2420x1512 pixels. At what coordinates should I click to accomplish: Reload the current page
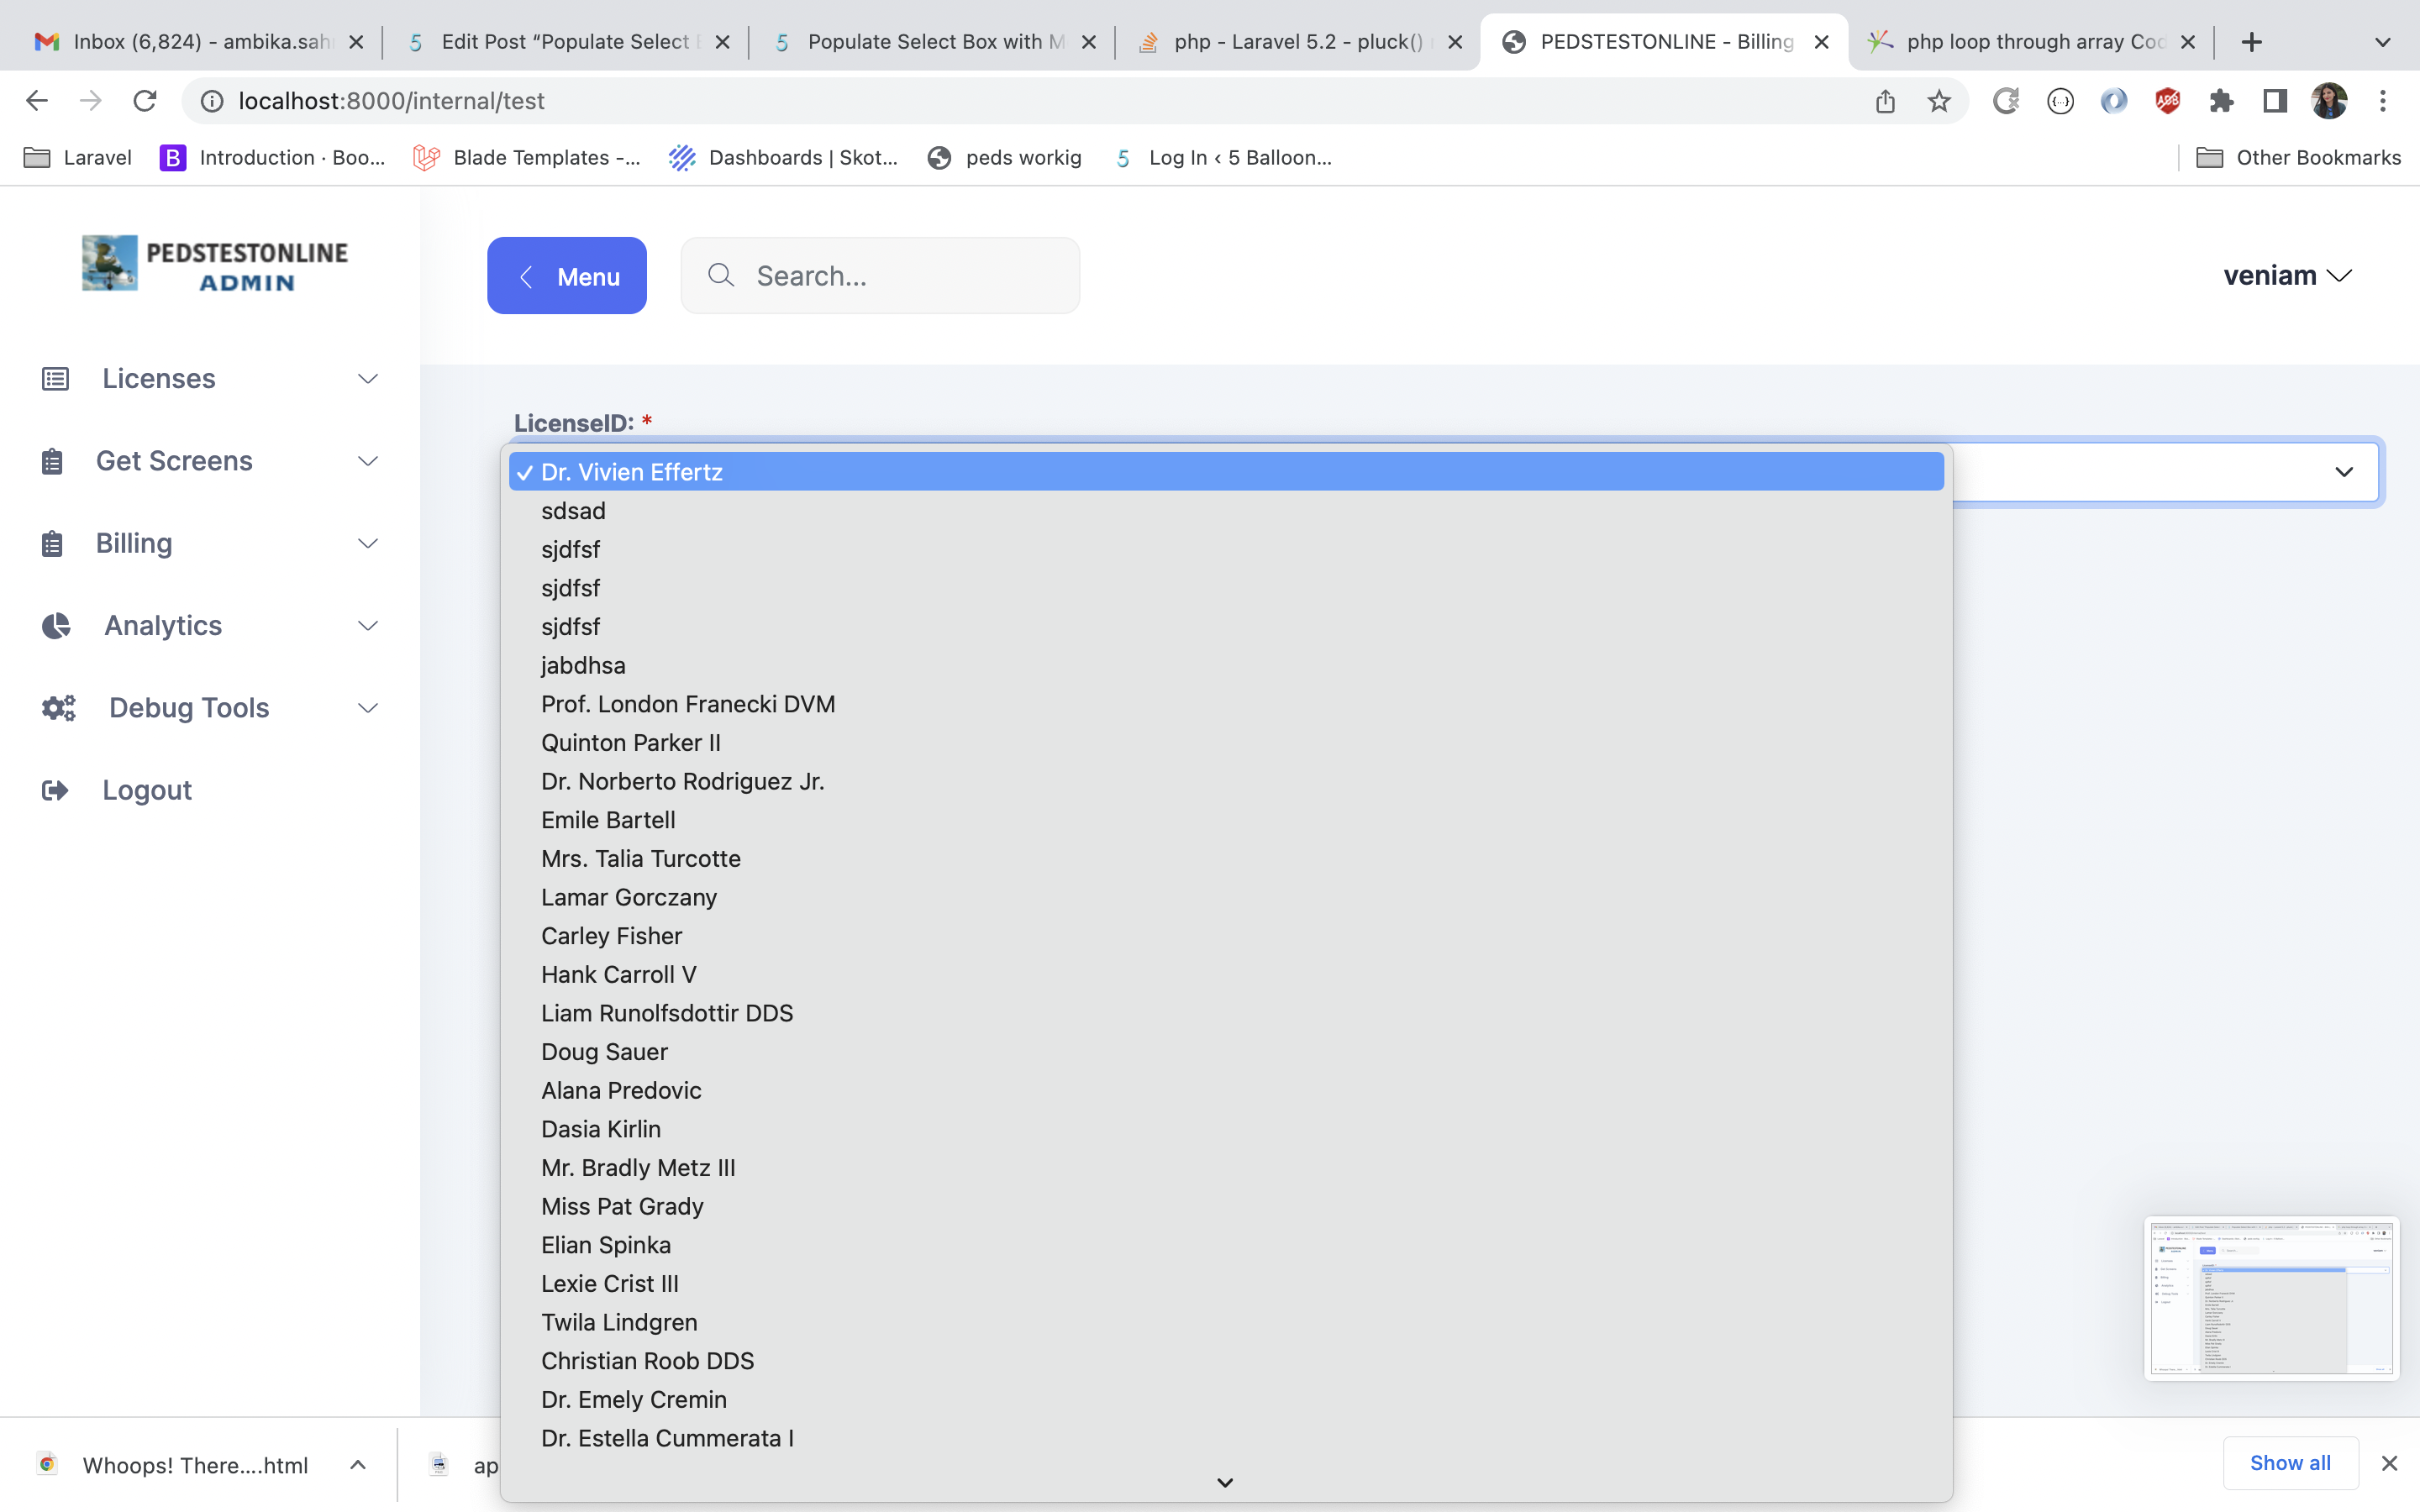point(145,101)
